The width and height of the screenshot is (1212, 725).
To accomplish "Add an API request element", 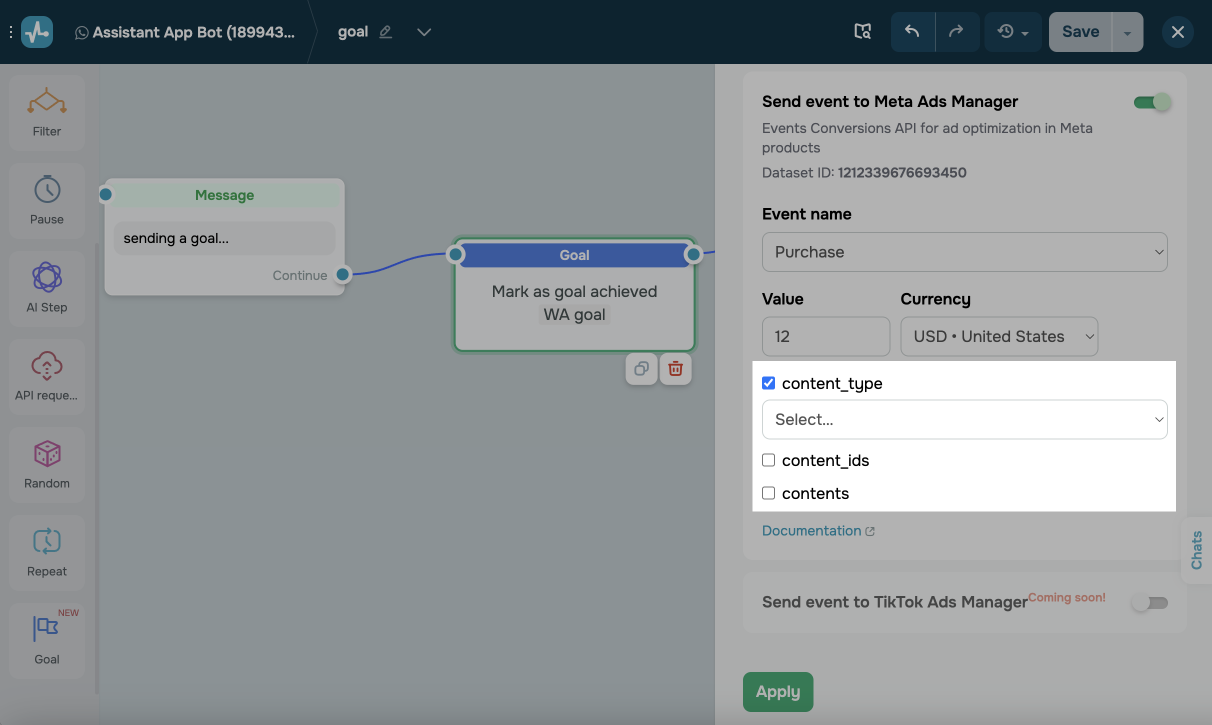I will click(x=47, y=375).
